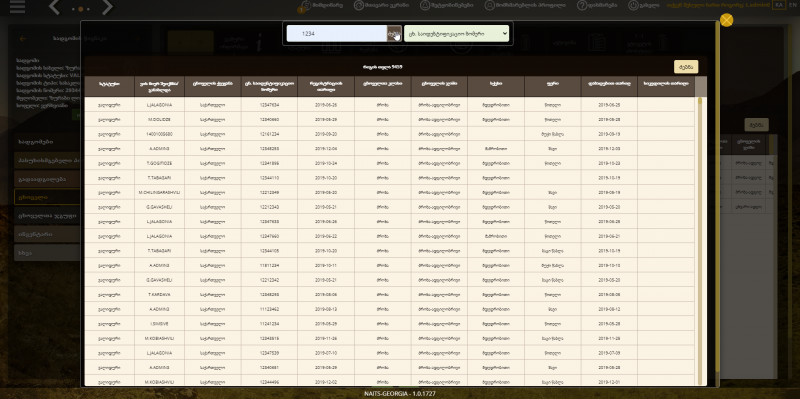Click the M.CHILINGARASHVILI cell

tap(159, 193)
